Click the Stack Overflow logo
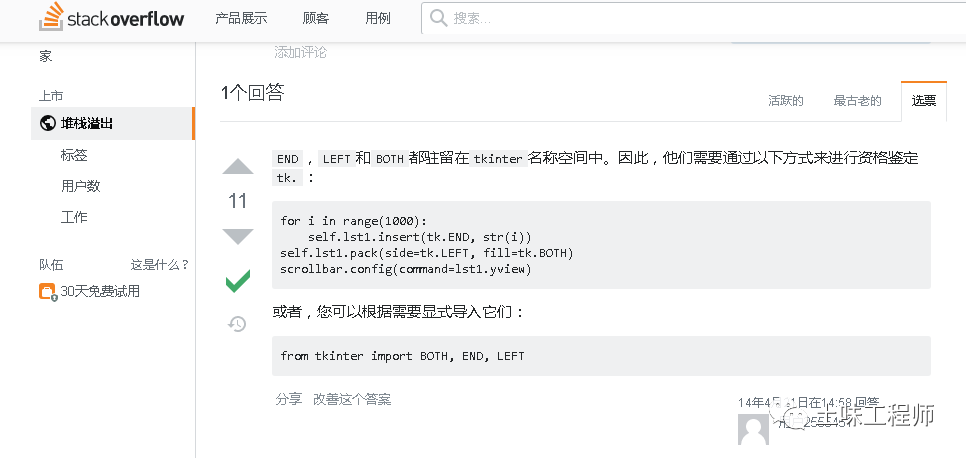Screen dimensions: 966x458 [x=111, y=18]
